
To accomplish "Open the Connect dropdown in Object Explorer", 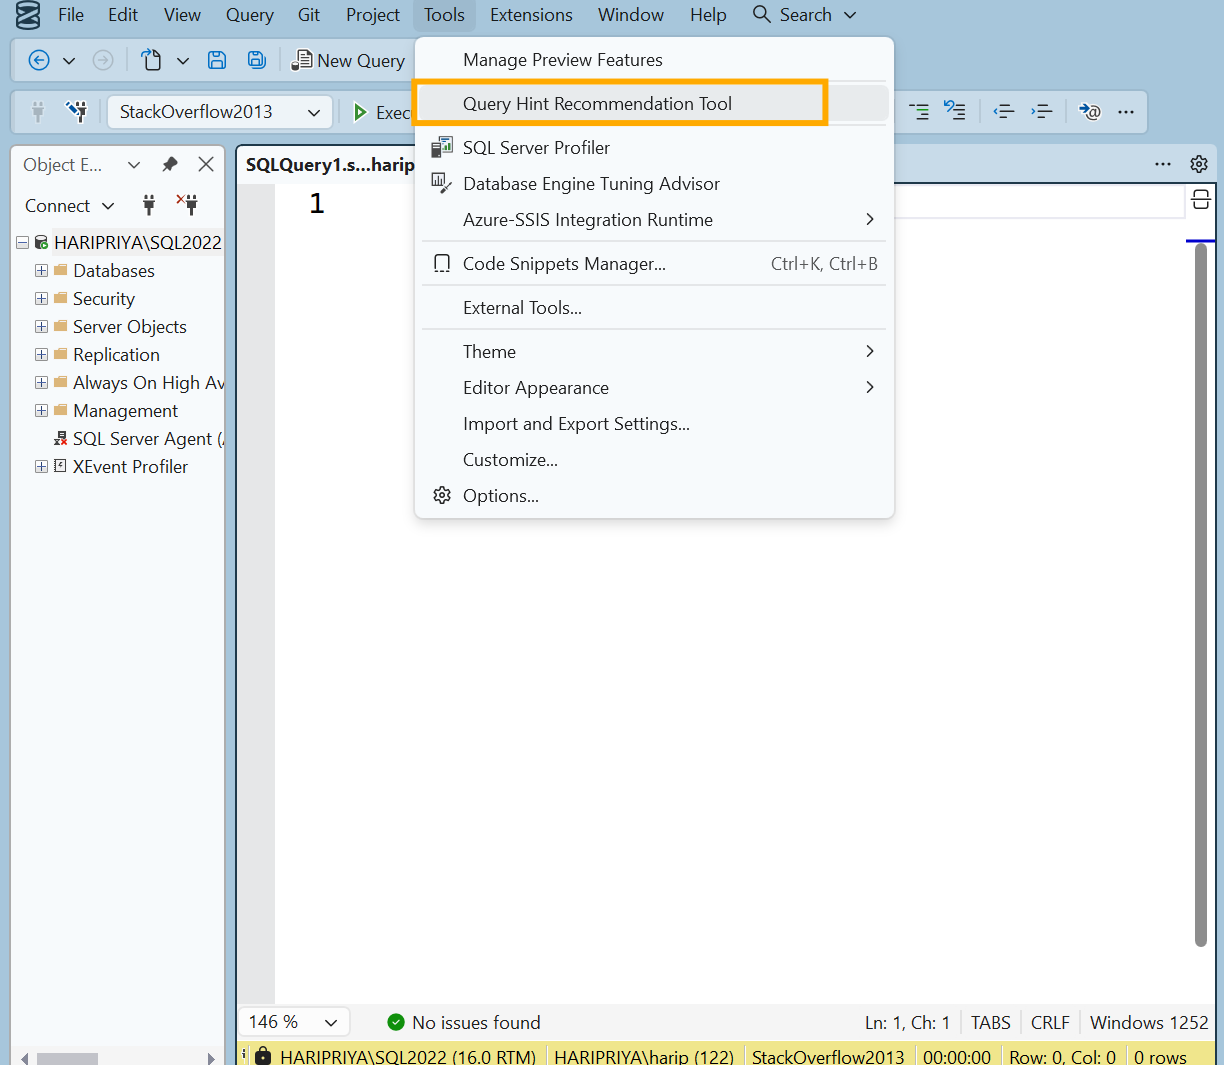I will [69, 206].
